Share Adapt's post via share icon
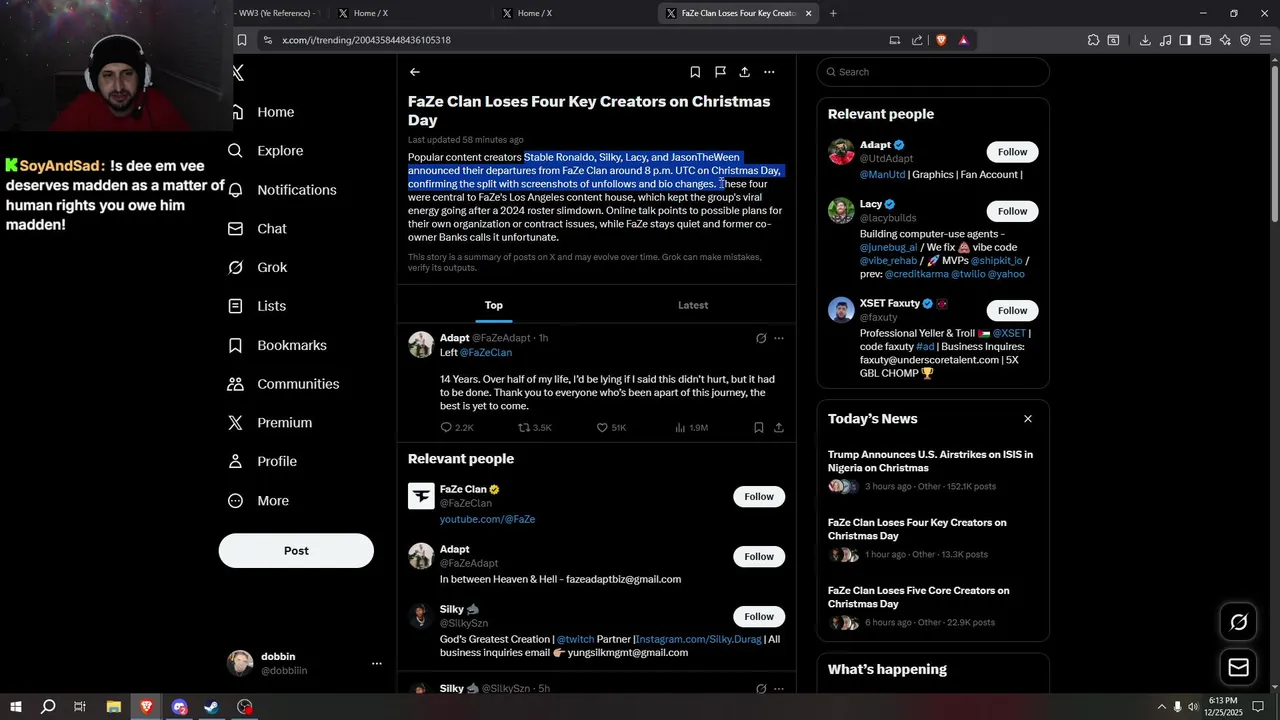Viewport: 1280px width, 720px height. point(779,428)
